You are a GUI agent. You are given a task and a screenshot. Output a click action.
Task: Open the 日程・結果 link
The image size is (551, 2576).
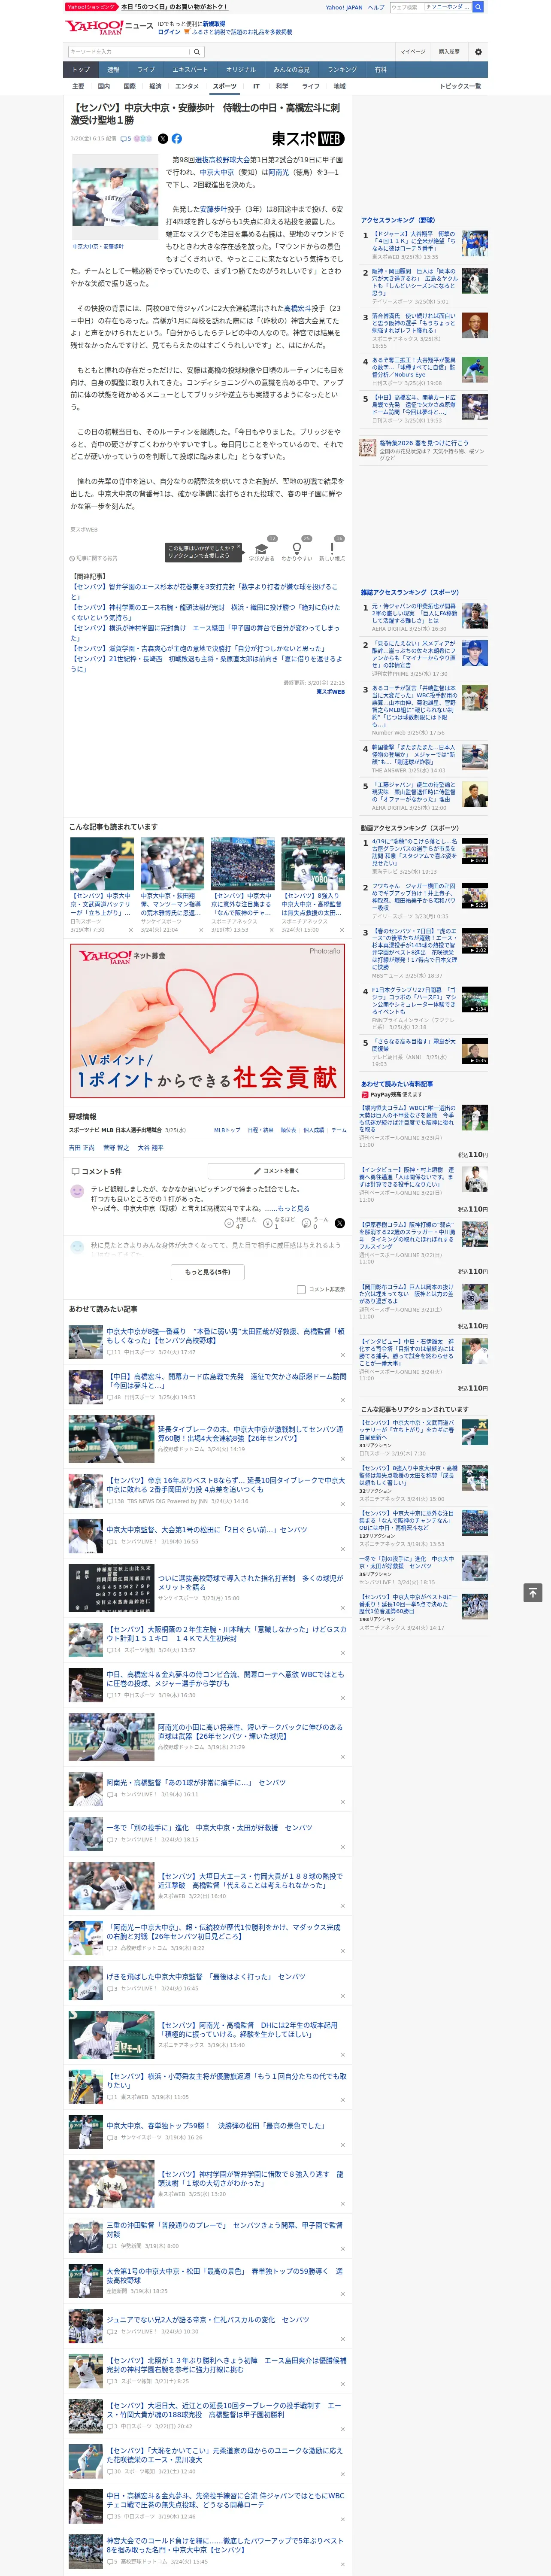(260, 1130)
